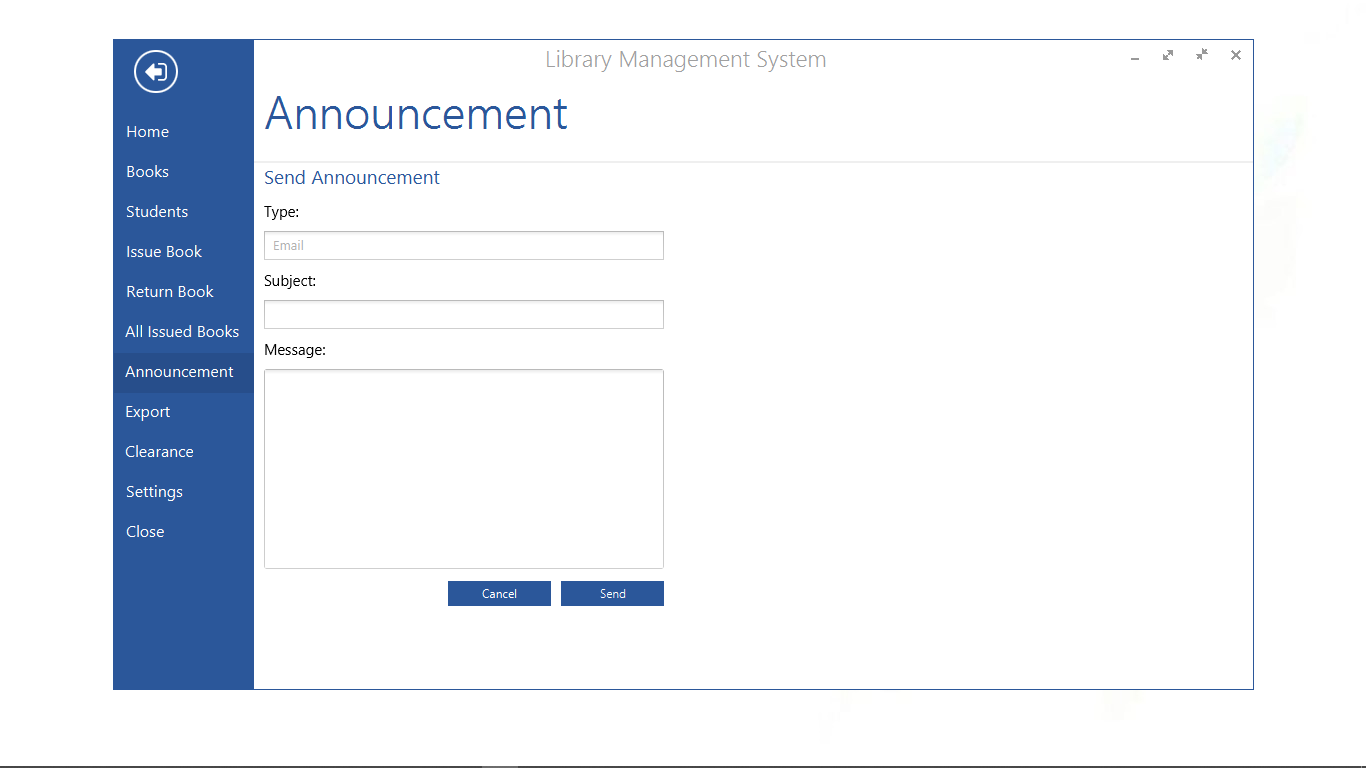View All Issued Books

click(182, 331)
